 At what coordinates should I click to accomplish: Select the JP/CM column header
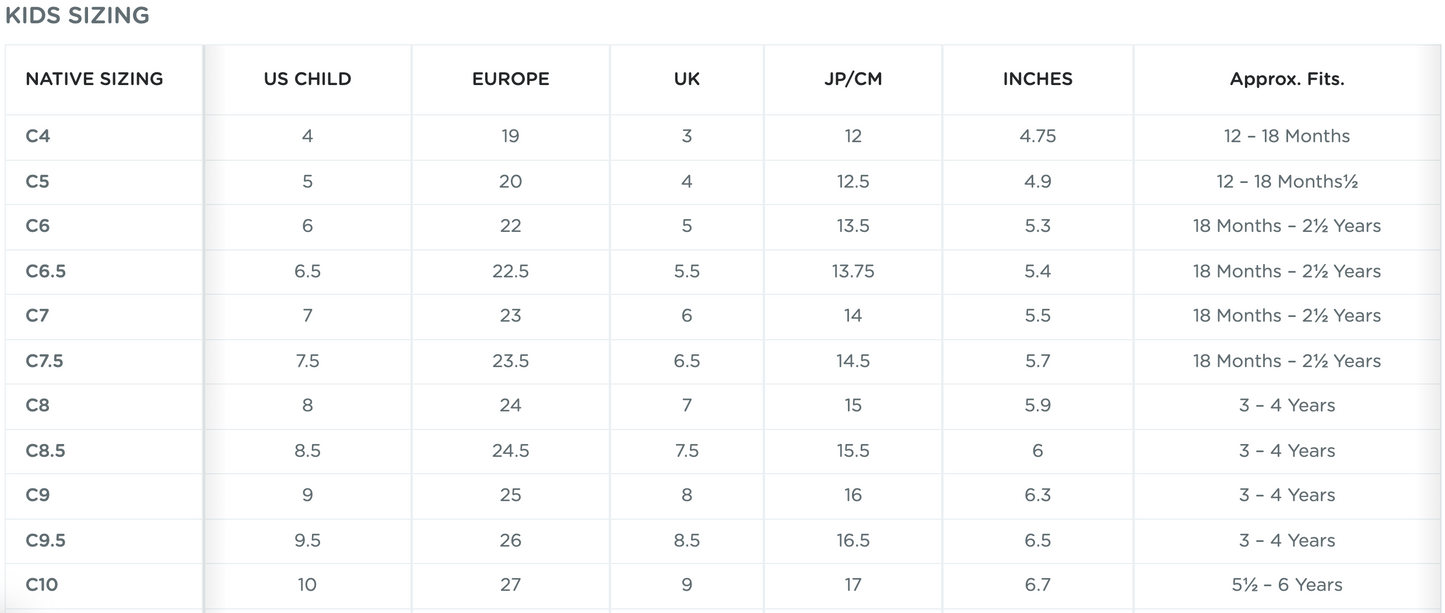853,79
